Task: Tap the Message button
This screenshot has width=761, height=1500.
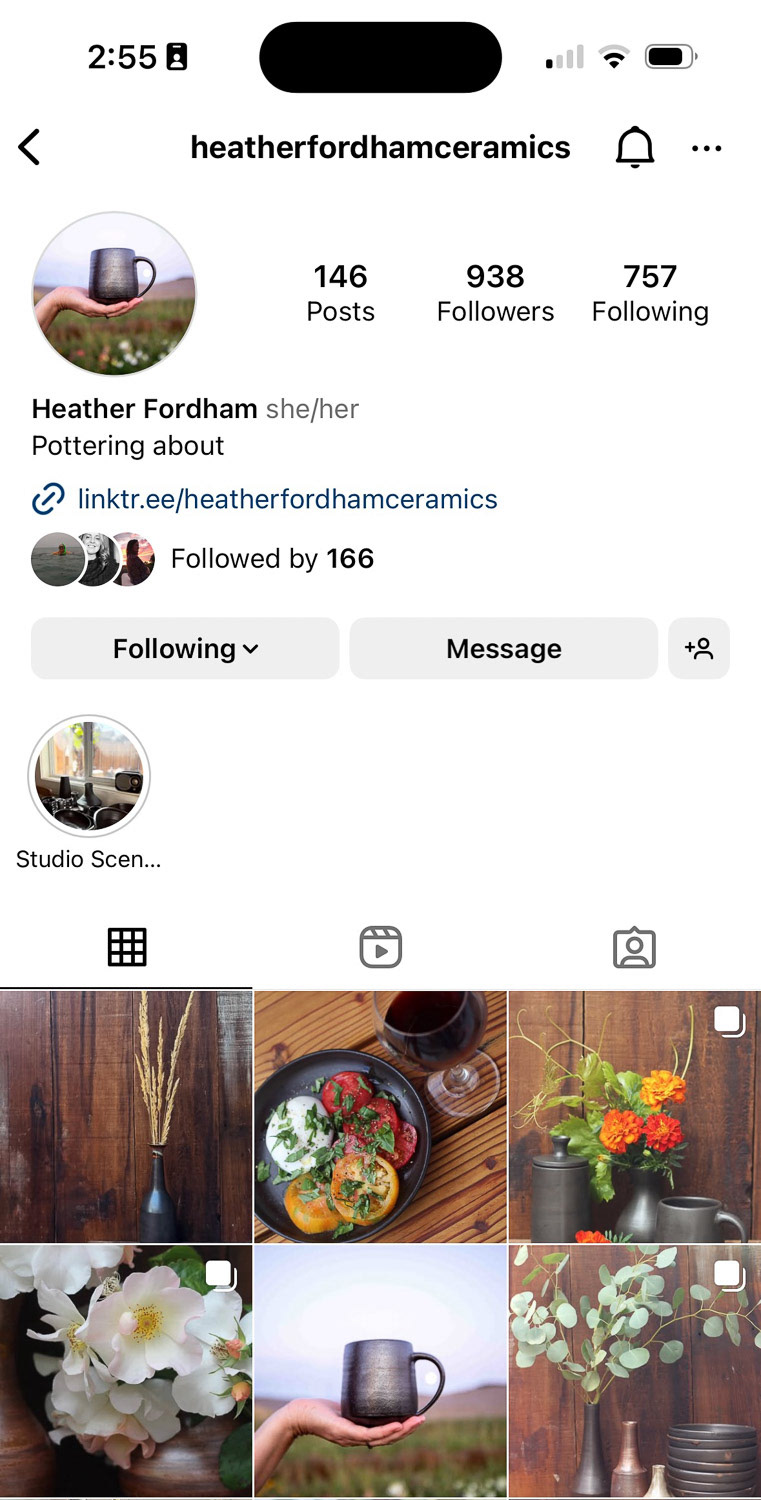Action: coord(503,649)
